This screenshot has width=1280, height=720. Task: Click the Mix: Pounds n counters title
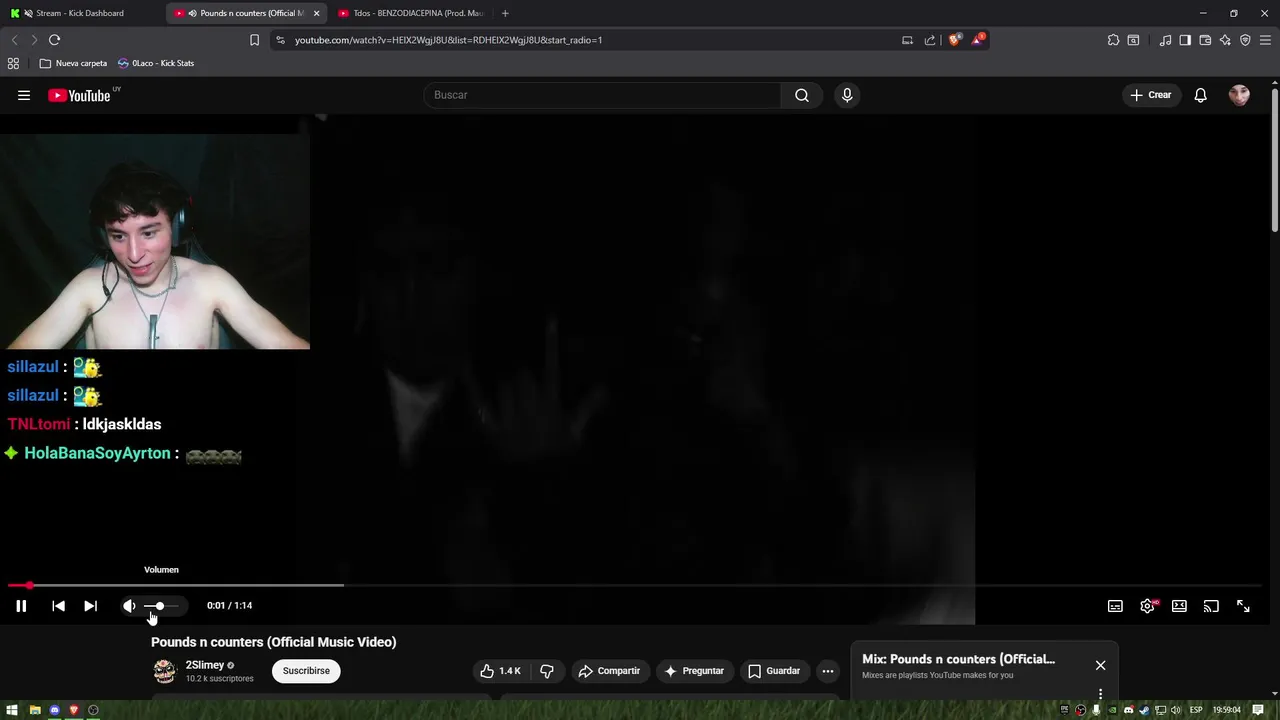coord(958,659)
